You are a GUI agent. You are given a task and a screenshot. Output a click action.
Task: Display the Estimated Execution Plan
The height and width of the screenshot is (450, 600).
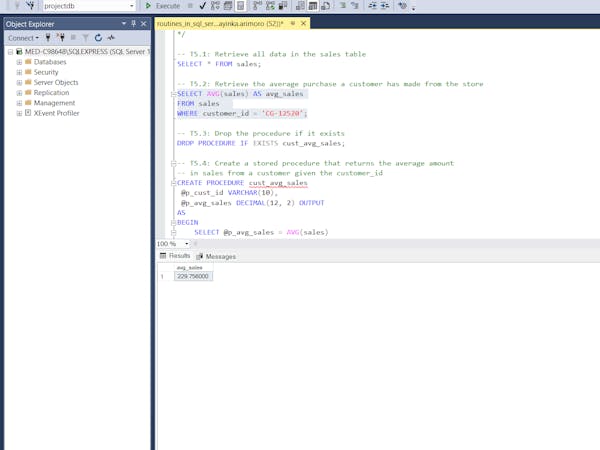(215, 6)
